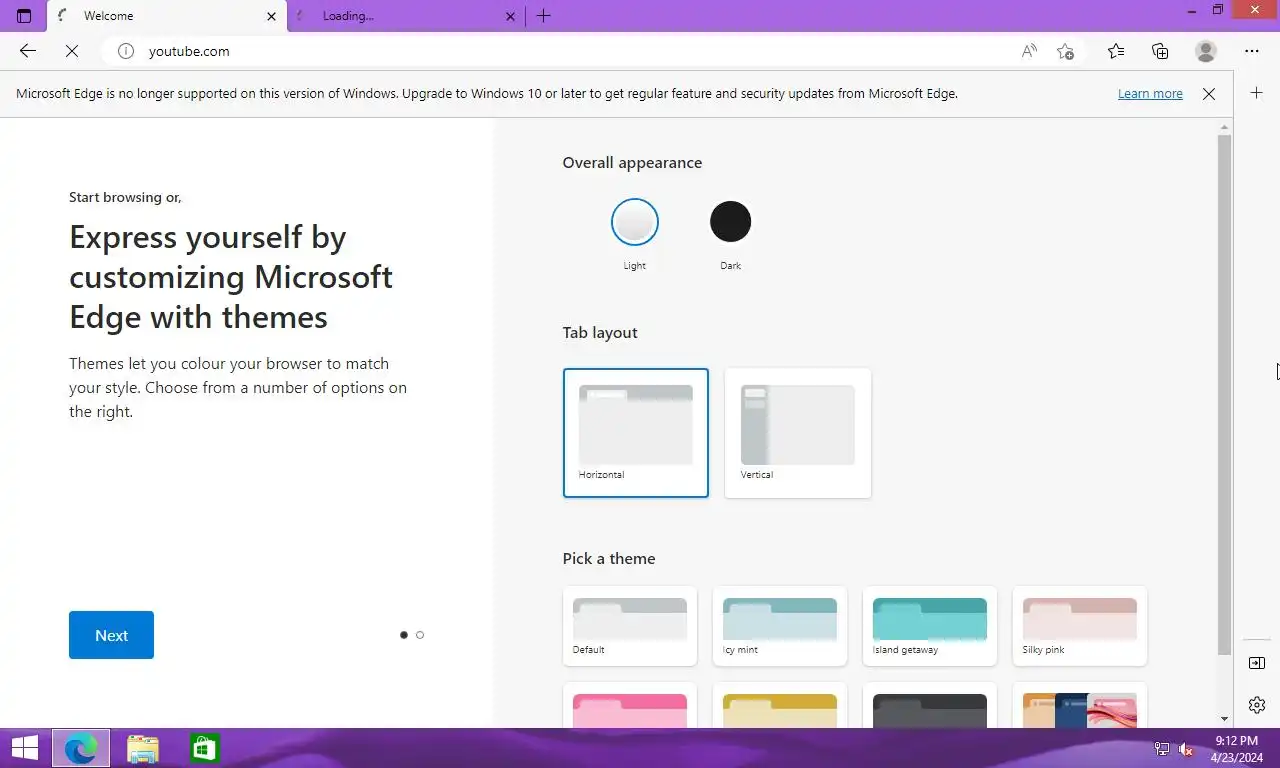Pick the Silky pink theme

coord(1080,626)
